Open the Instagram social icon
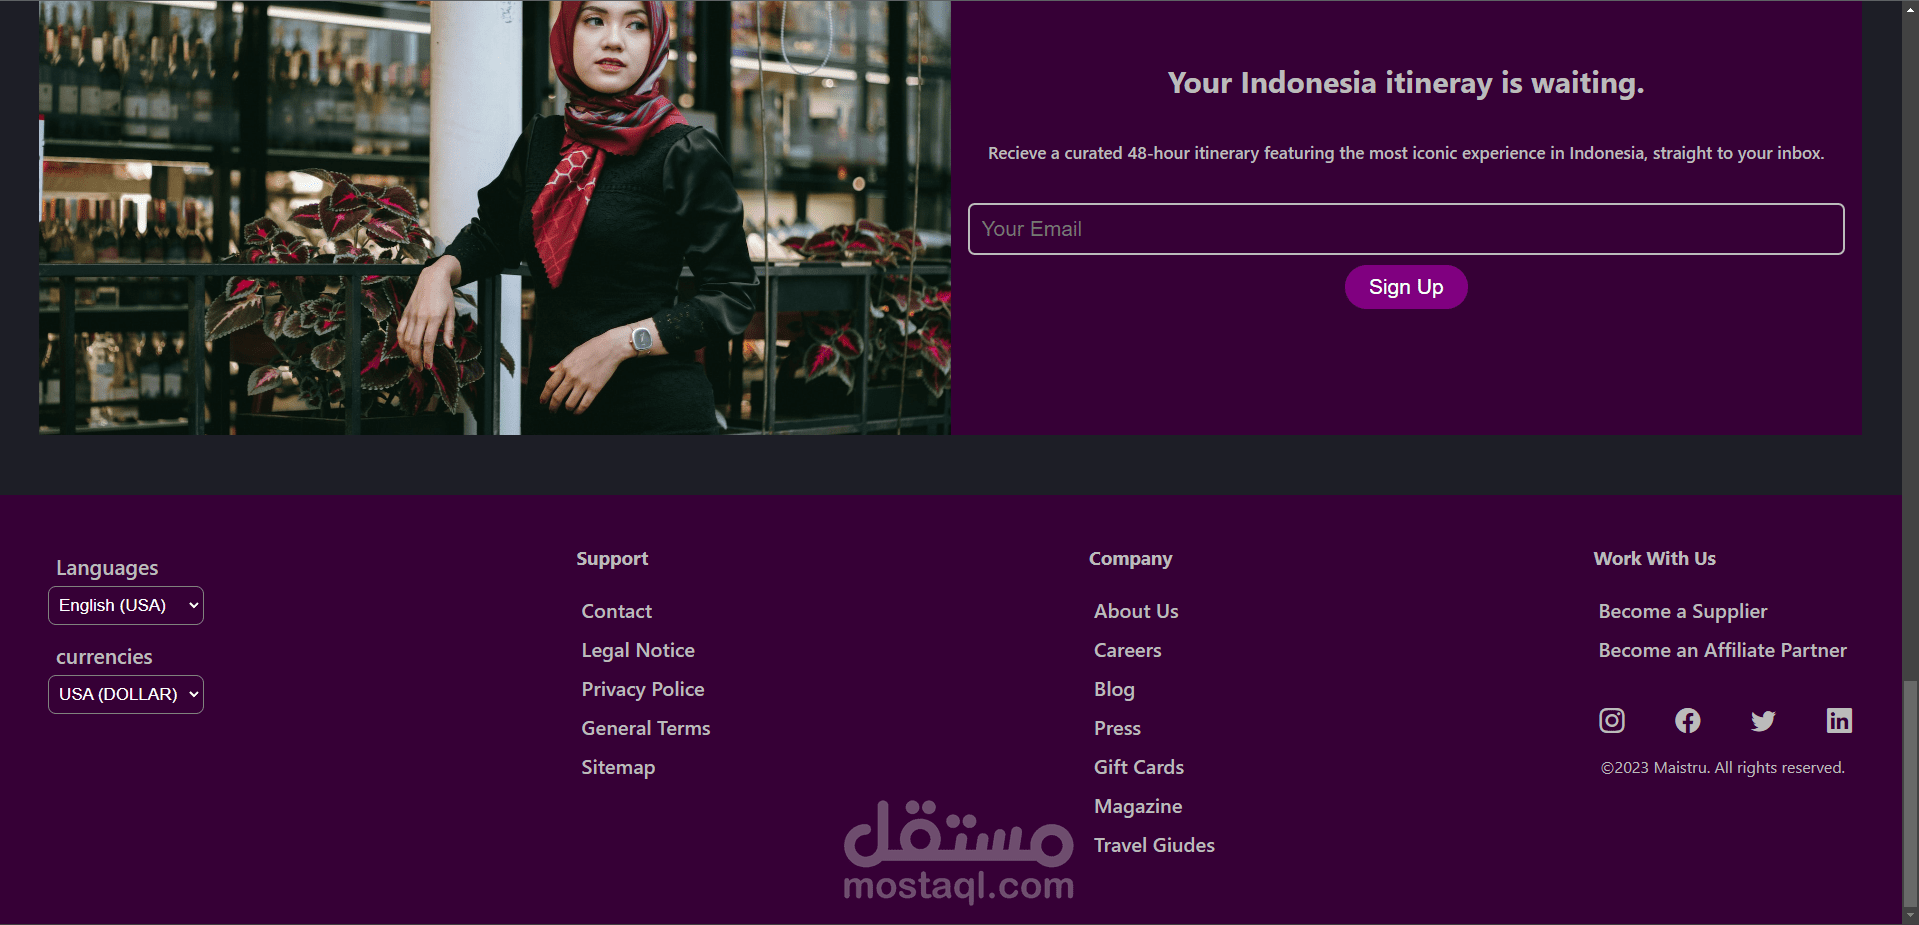1919x925 pixels. click(x=1611, y=720)
